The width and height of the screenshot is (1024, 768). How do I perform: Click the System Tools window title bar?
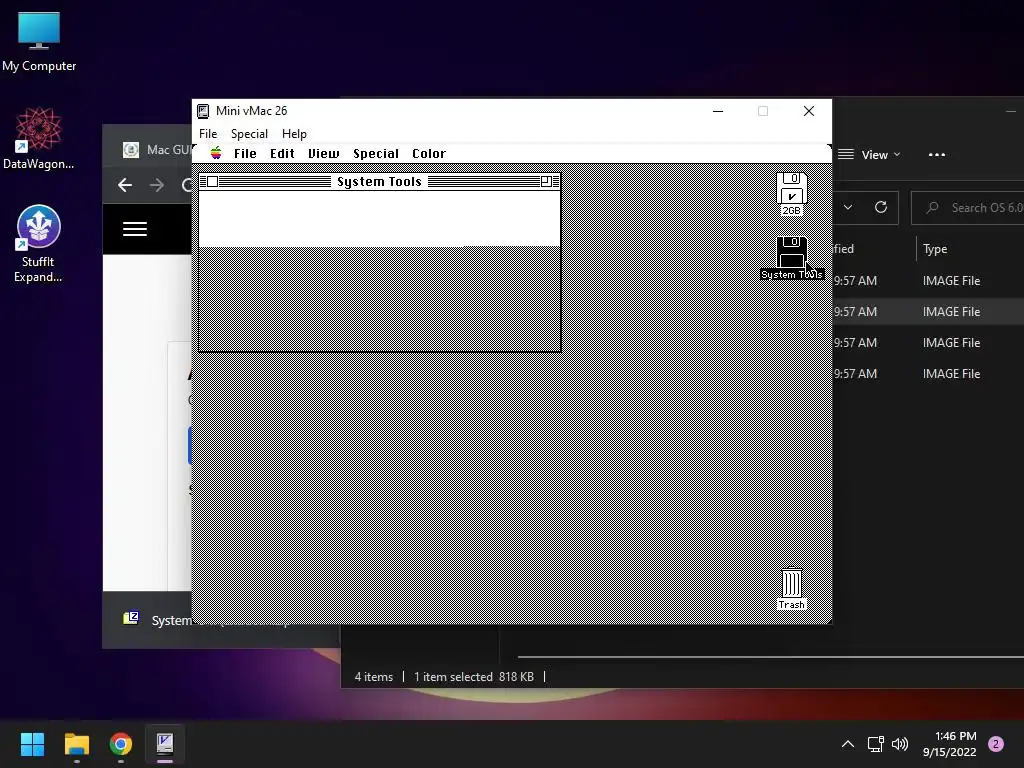pyautogui.click(x=379, y=182)
